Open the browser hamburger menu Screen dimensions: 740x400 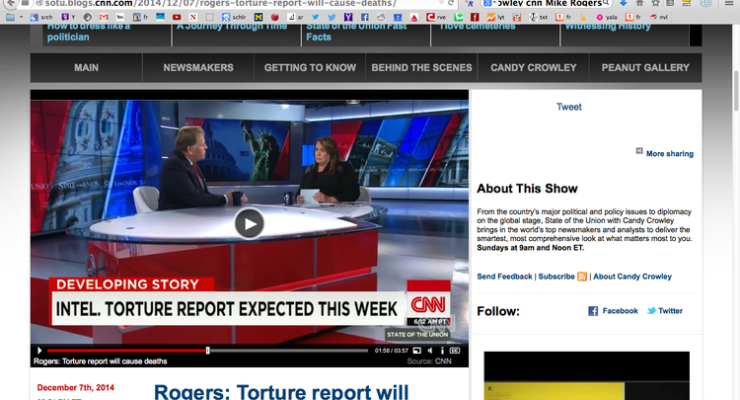click(729, 3)
